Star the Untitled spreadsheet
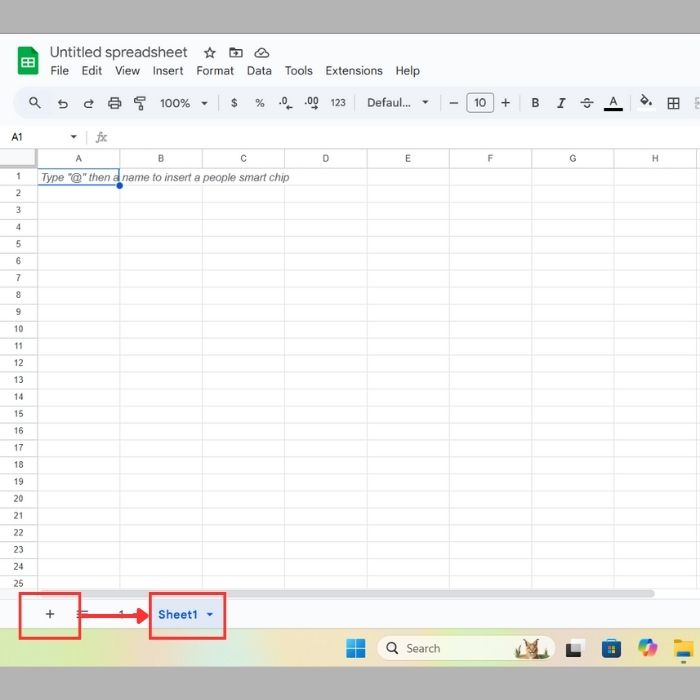This screenshot has width=700, height=700. (x=210, y=53)
